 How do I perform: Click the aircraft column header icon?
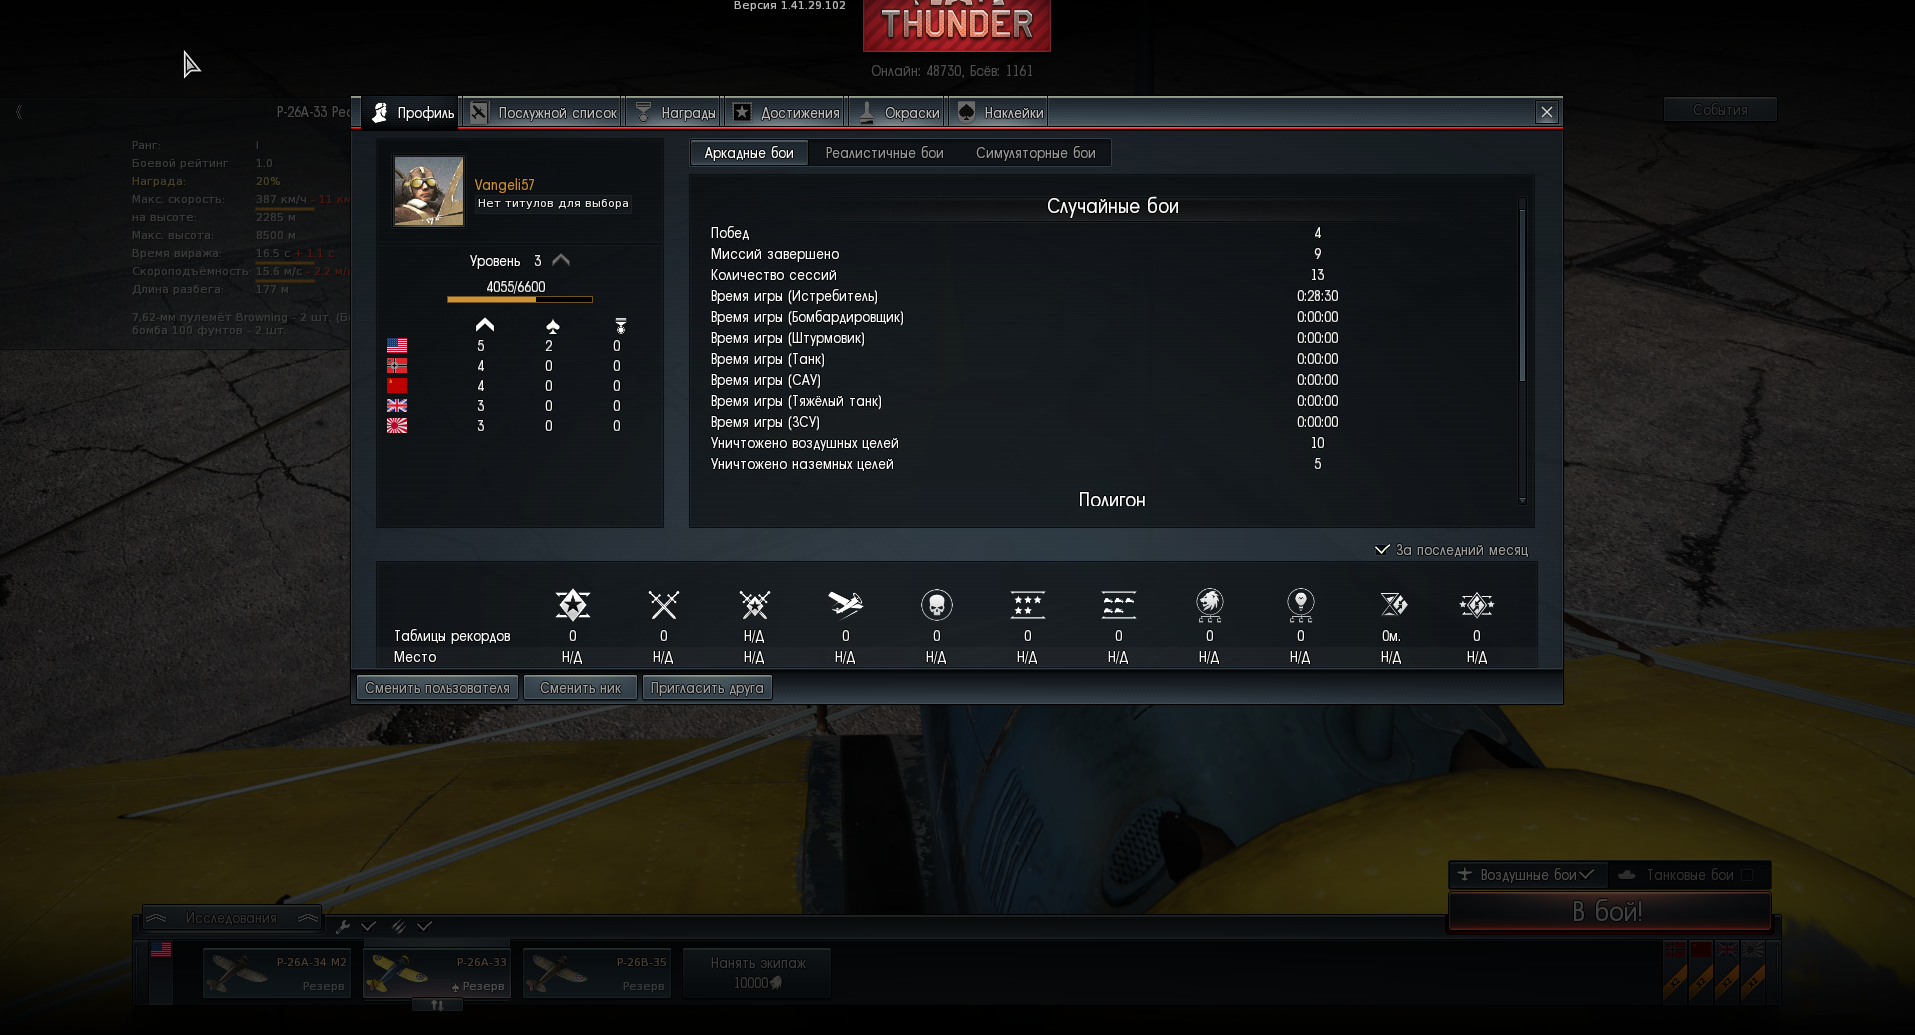[552, 326]
